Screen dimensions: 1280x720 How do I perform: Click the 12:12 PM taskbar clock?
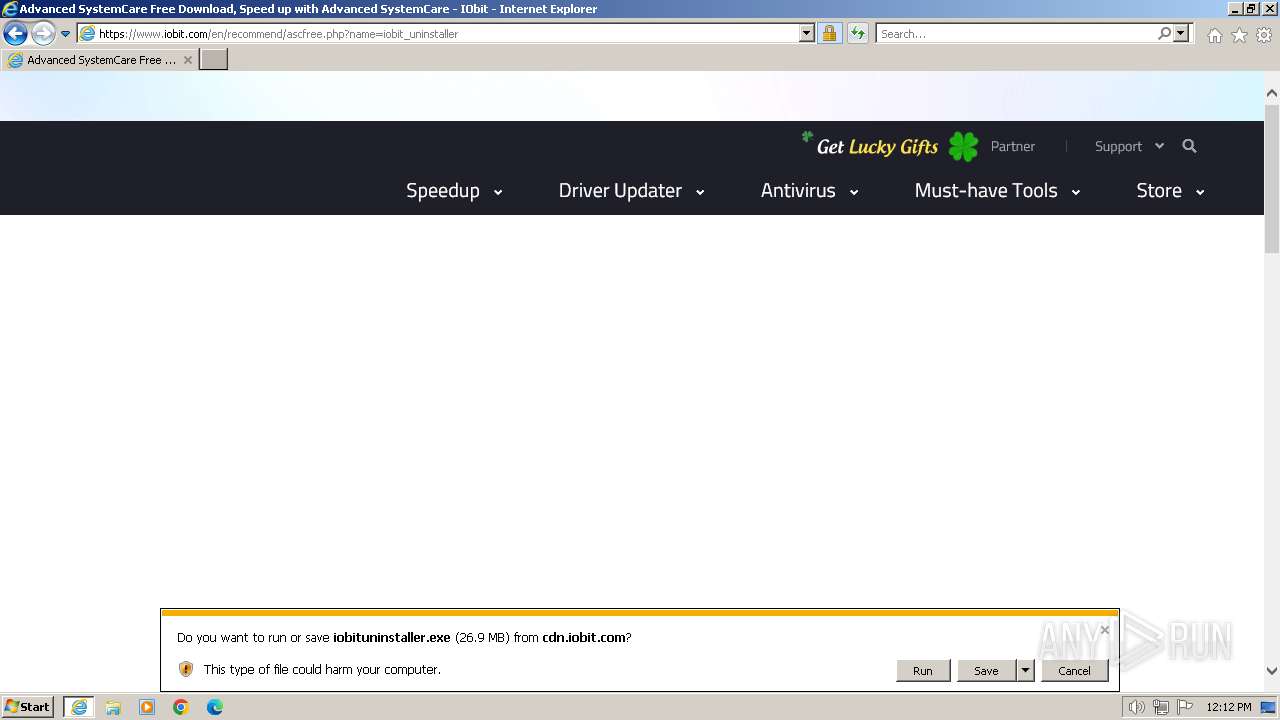pos(1229,707)
